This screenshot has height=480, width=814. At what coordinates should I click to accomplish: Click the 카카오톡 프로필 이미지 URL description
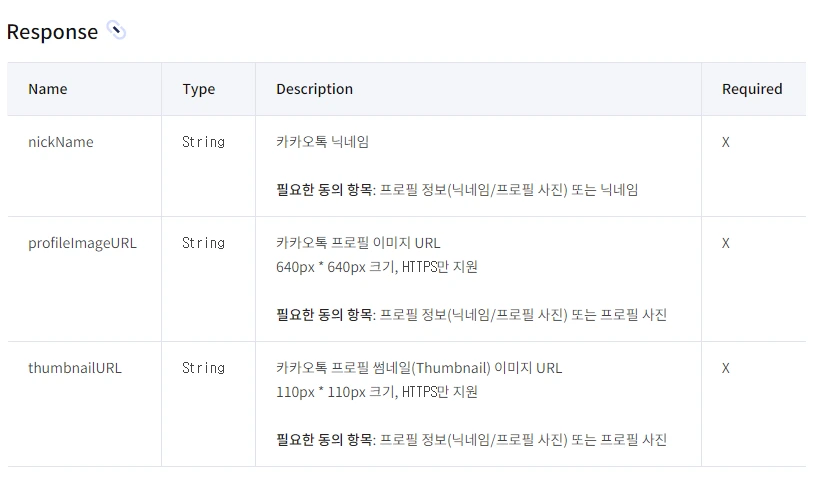pyautogui.click(x=358, y=243)
